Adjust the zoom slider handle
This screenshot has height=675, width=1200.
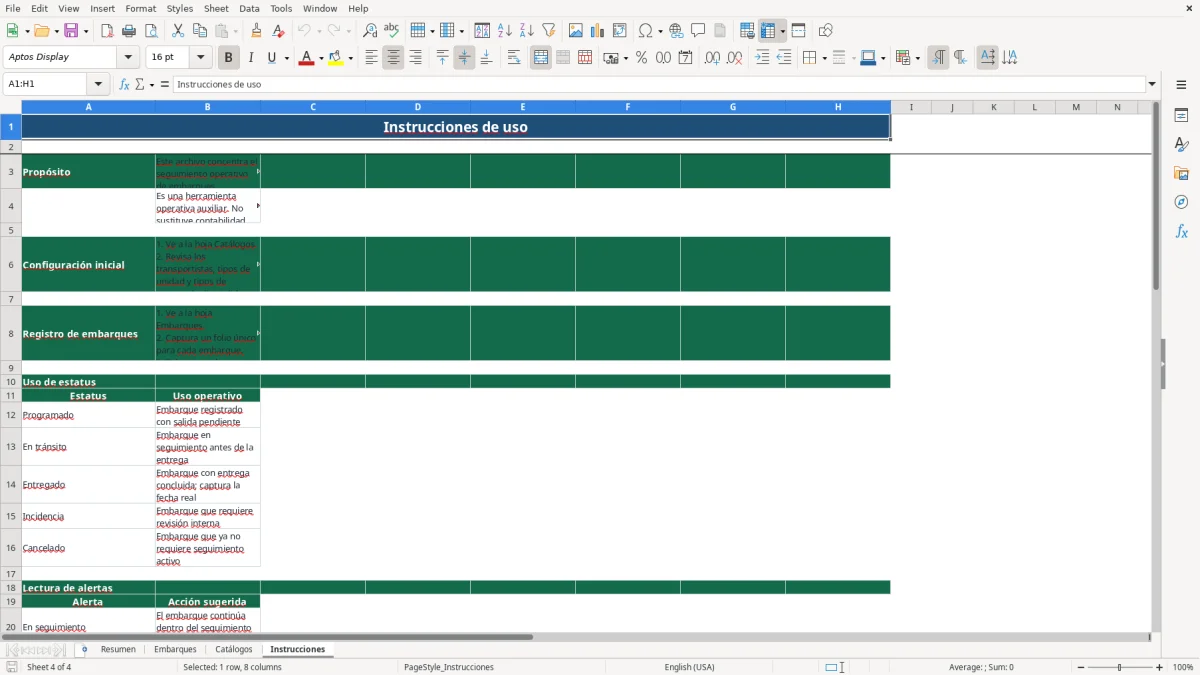pyautogui.click(x=1120, y=667)
